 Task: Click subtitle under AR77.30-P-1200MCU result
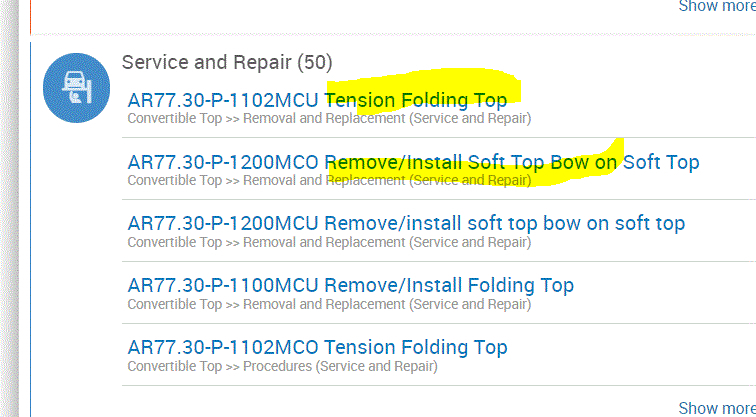pyautogui.click(x=329, y=242)
